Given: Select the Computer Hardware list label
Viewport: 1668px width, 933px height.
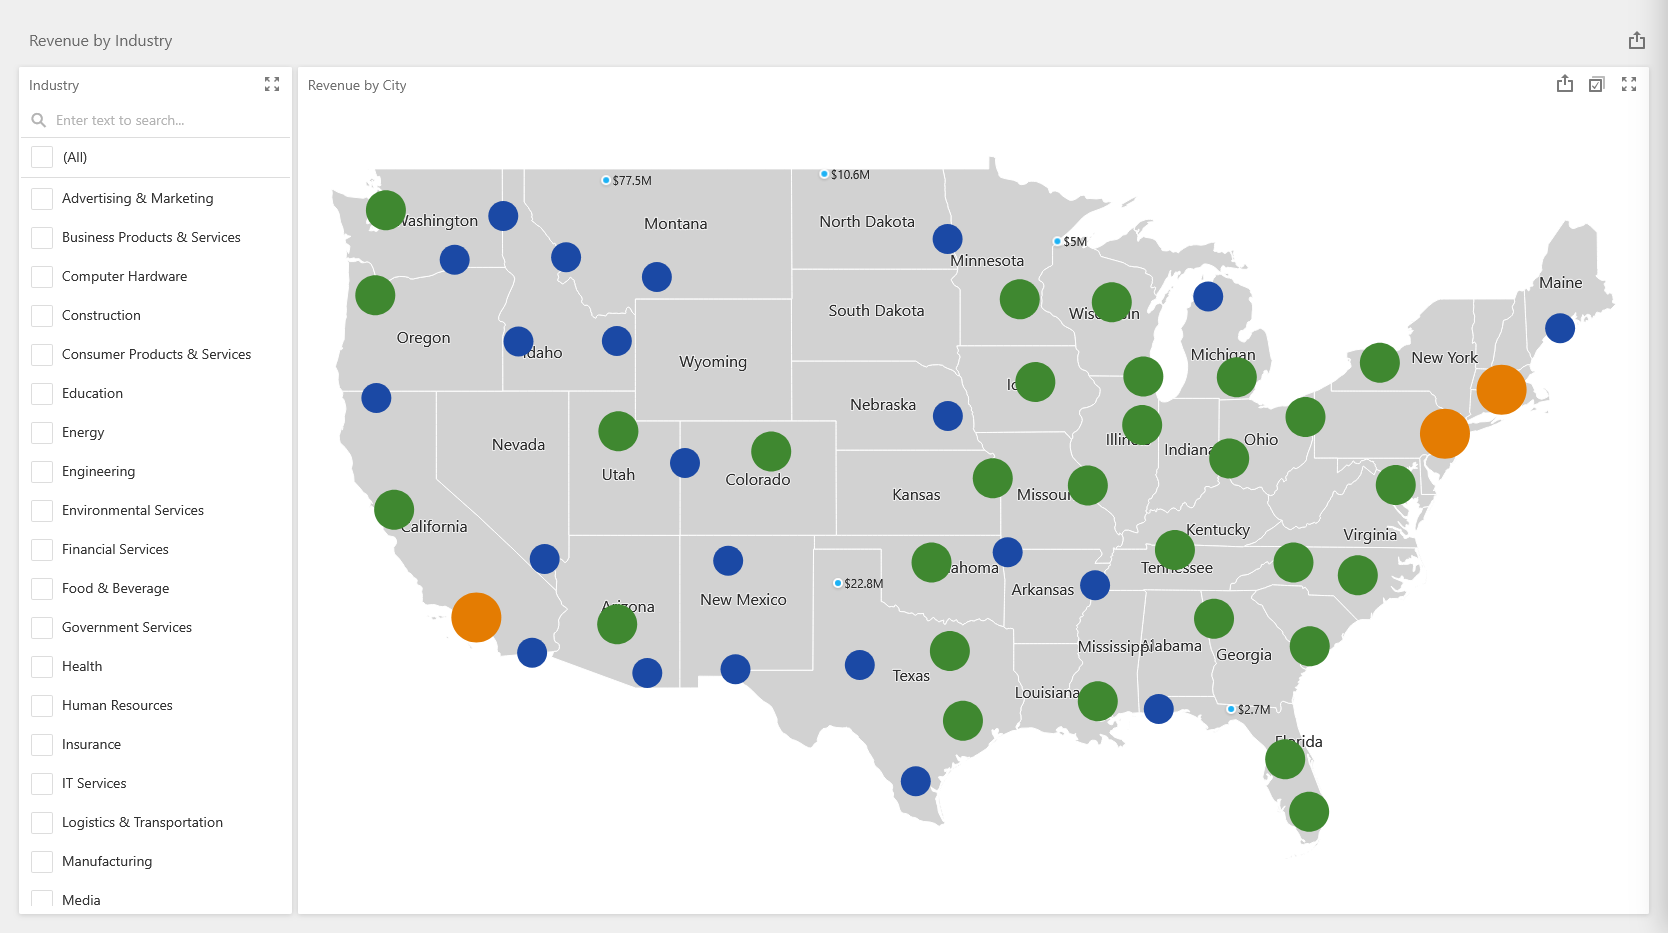Looking at the screenshot, I should 124,276.
